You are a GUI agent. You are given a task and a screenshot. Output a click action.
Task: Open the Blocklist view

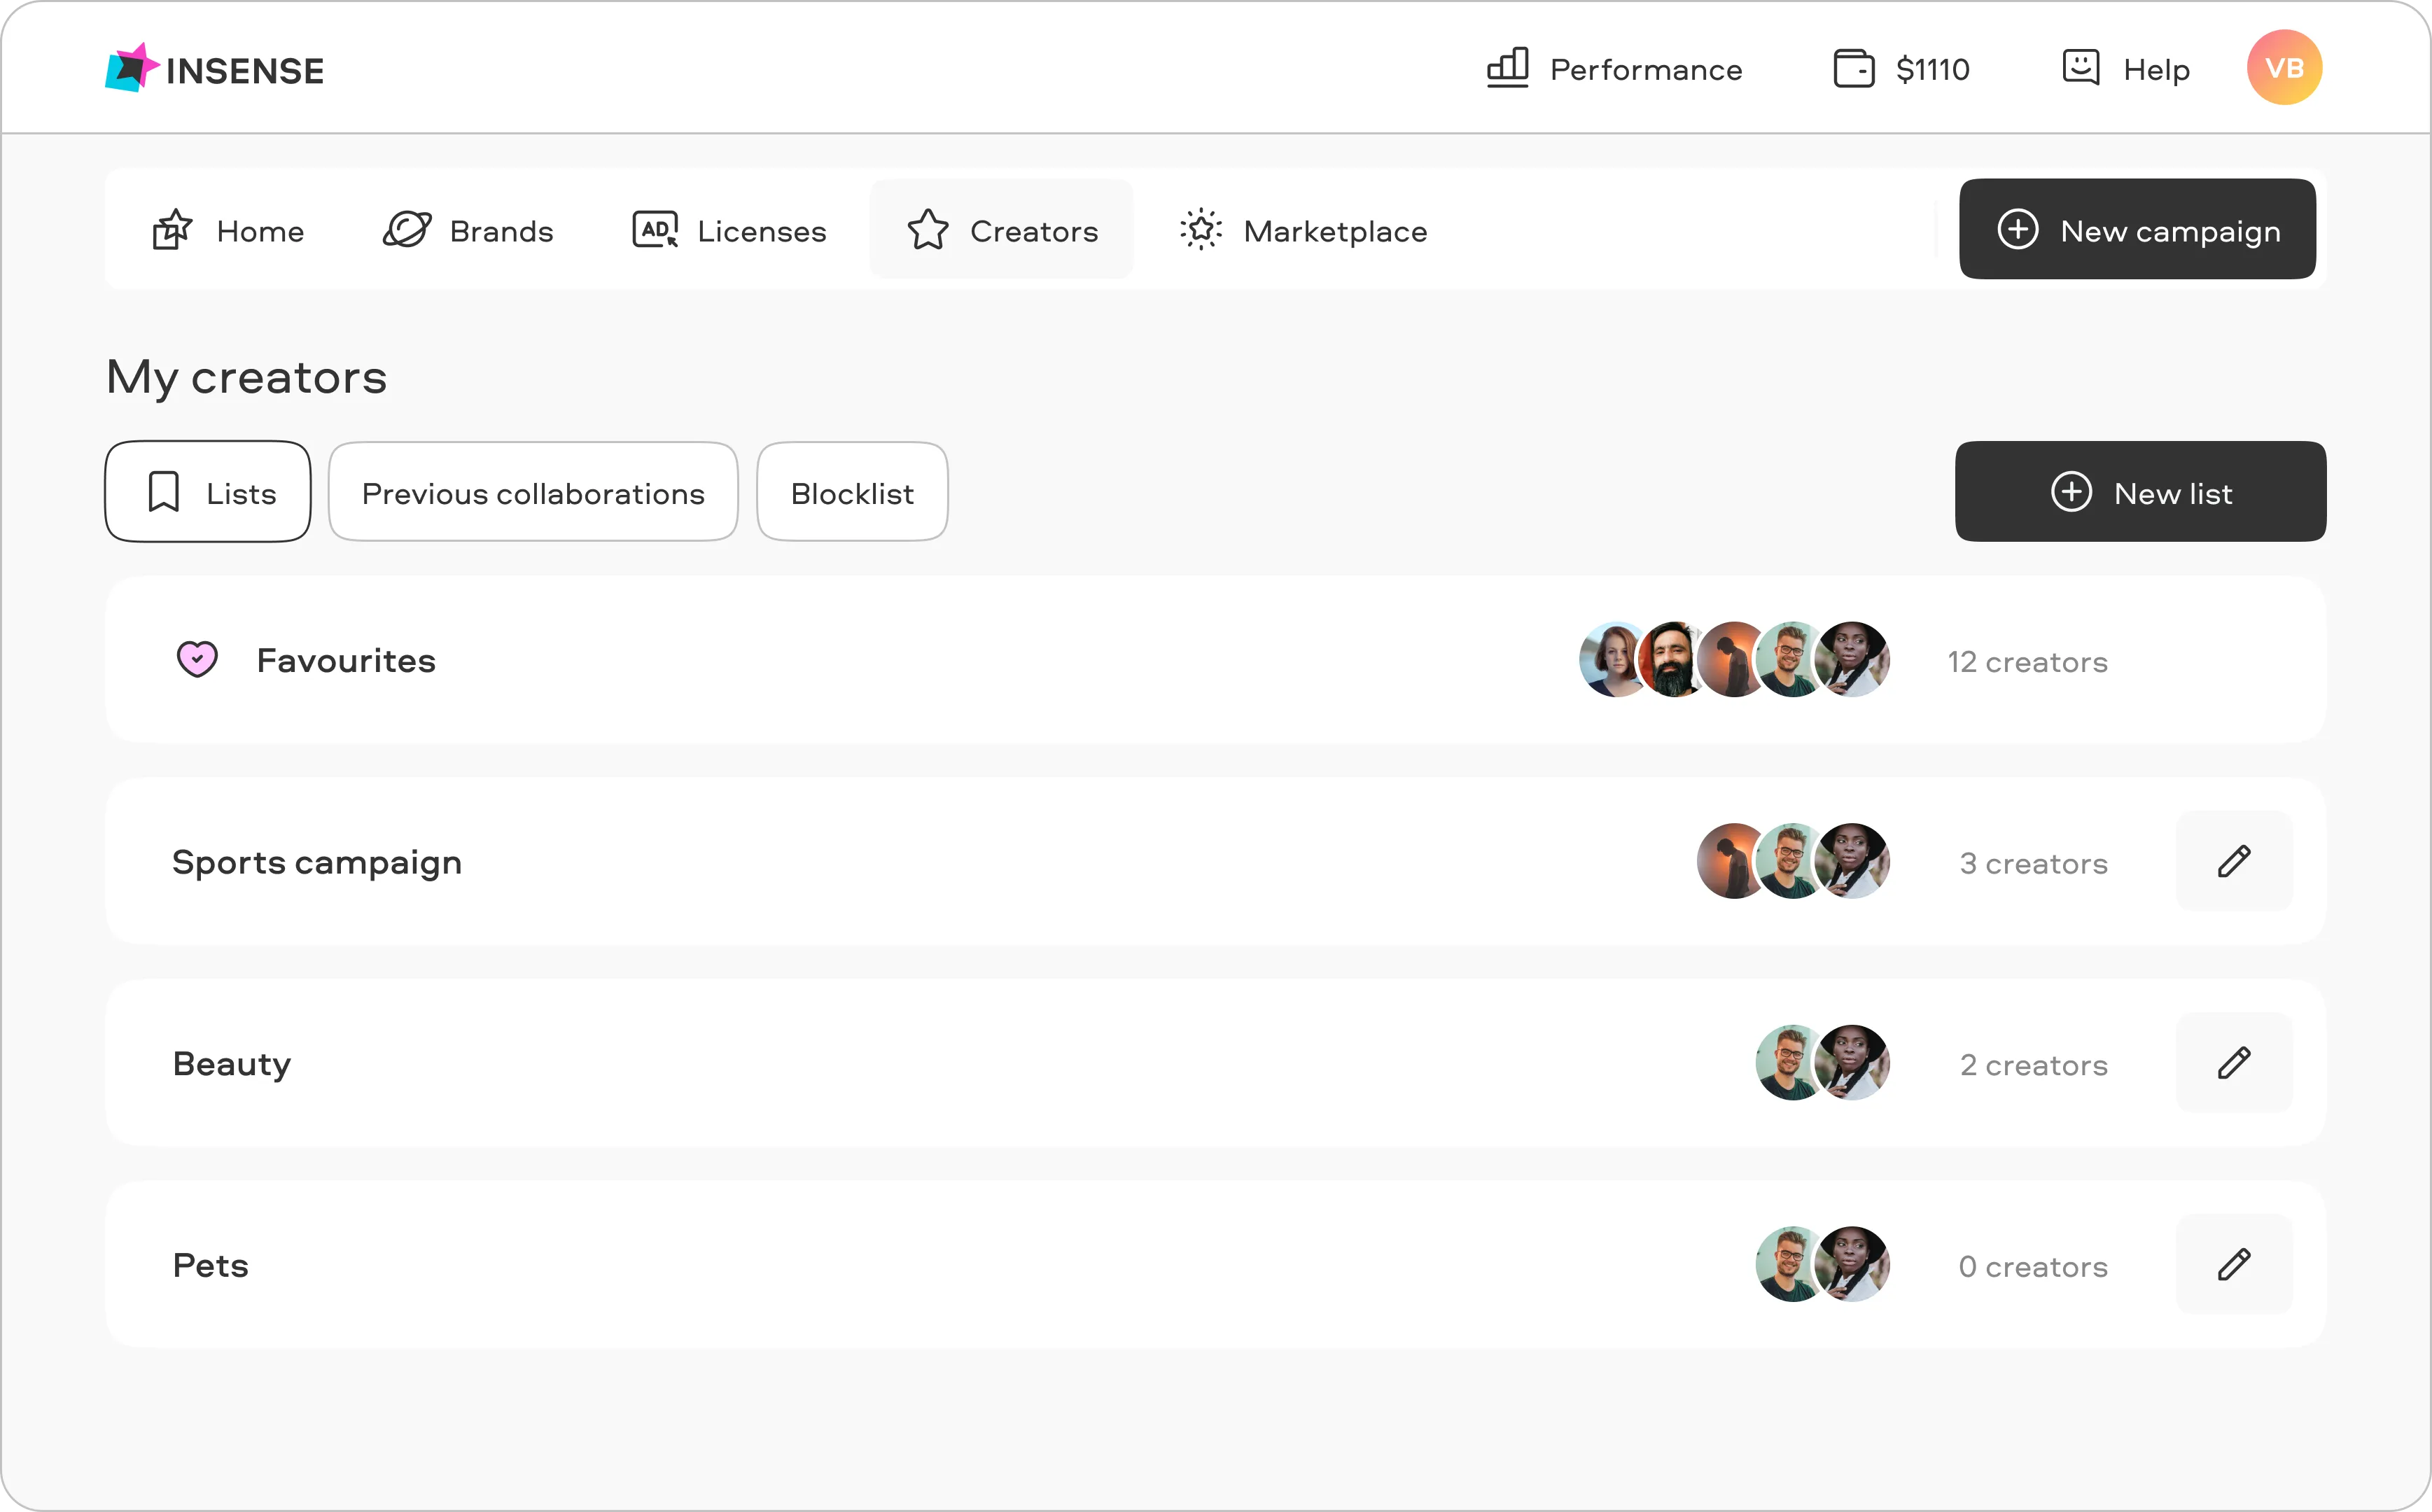pos(851,491)
